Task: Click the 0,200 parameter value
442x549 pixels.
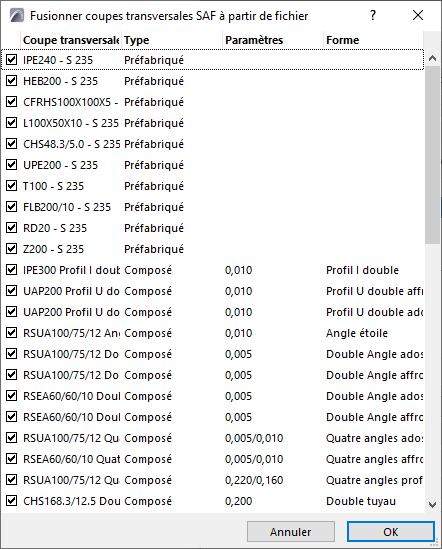Action: coord(238,501)
